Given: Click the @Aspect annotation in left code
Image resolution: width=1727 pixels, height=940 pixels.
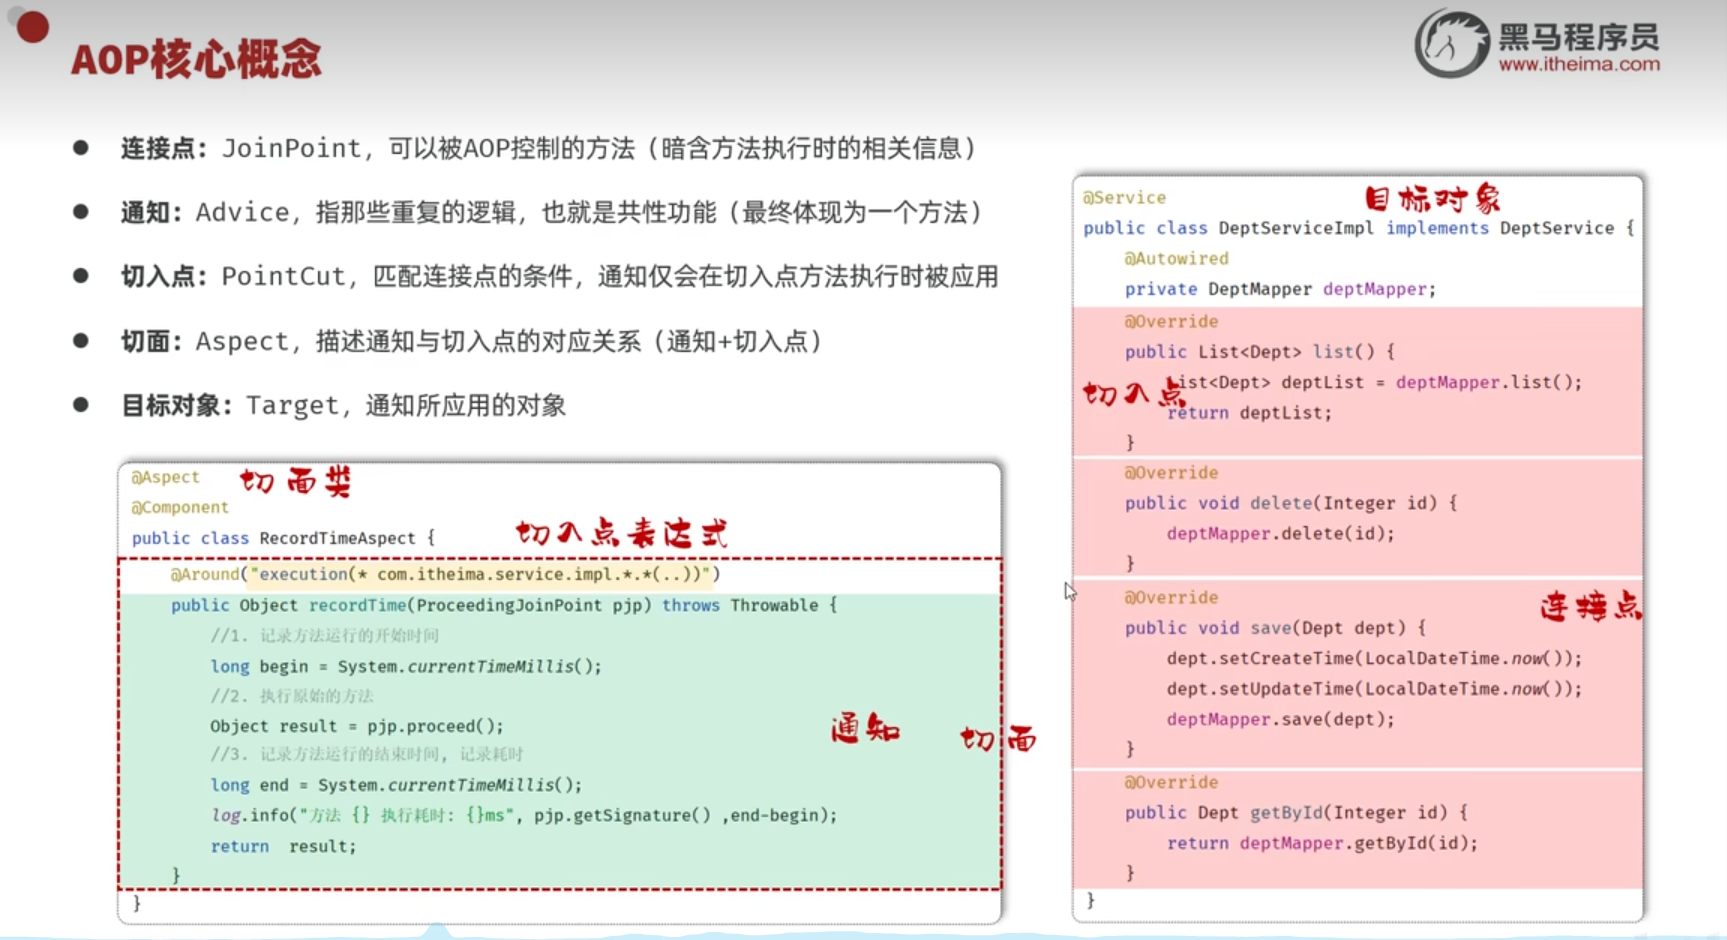Looking at the screenshot, I should click(164, 477).
